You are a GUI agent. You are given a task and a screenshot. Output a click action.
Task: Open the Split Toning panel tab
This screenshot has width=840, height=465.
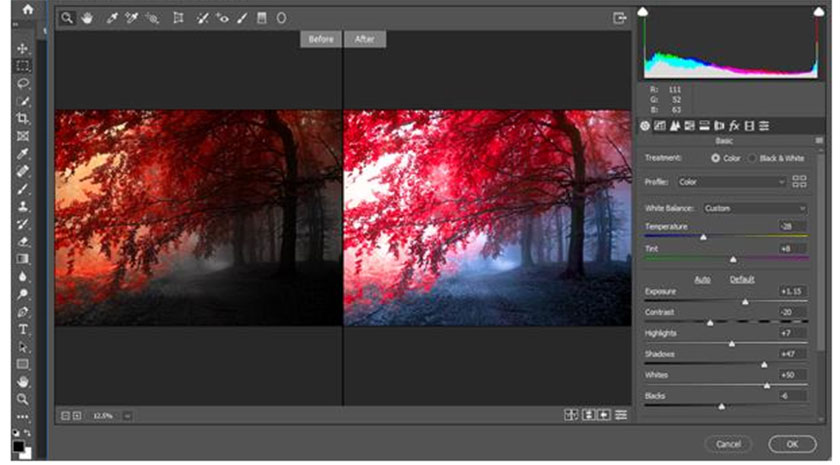point(704,126)
